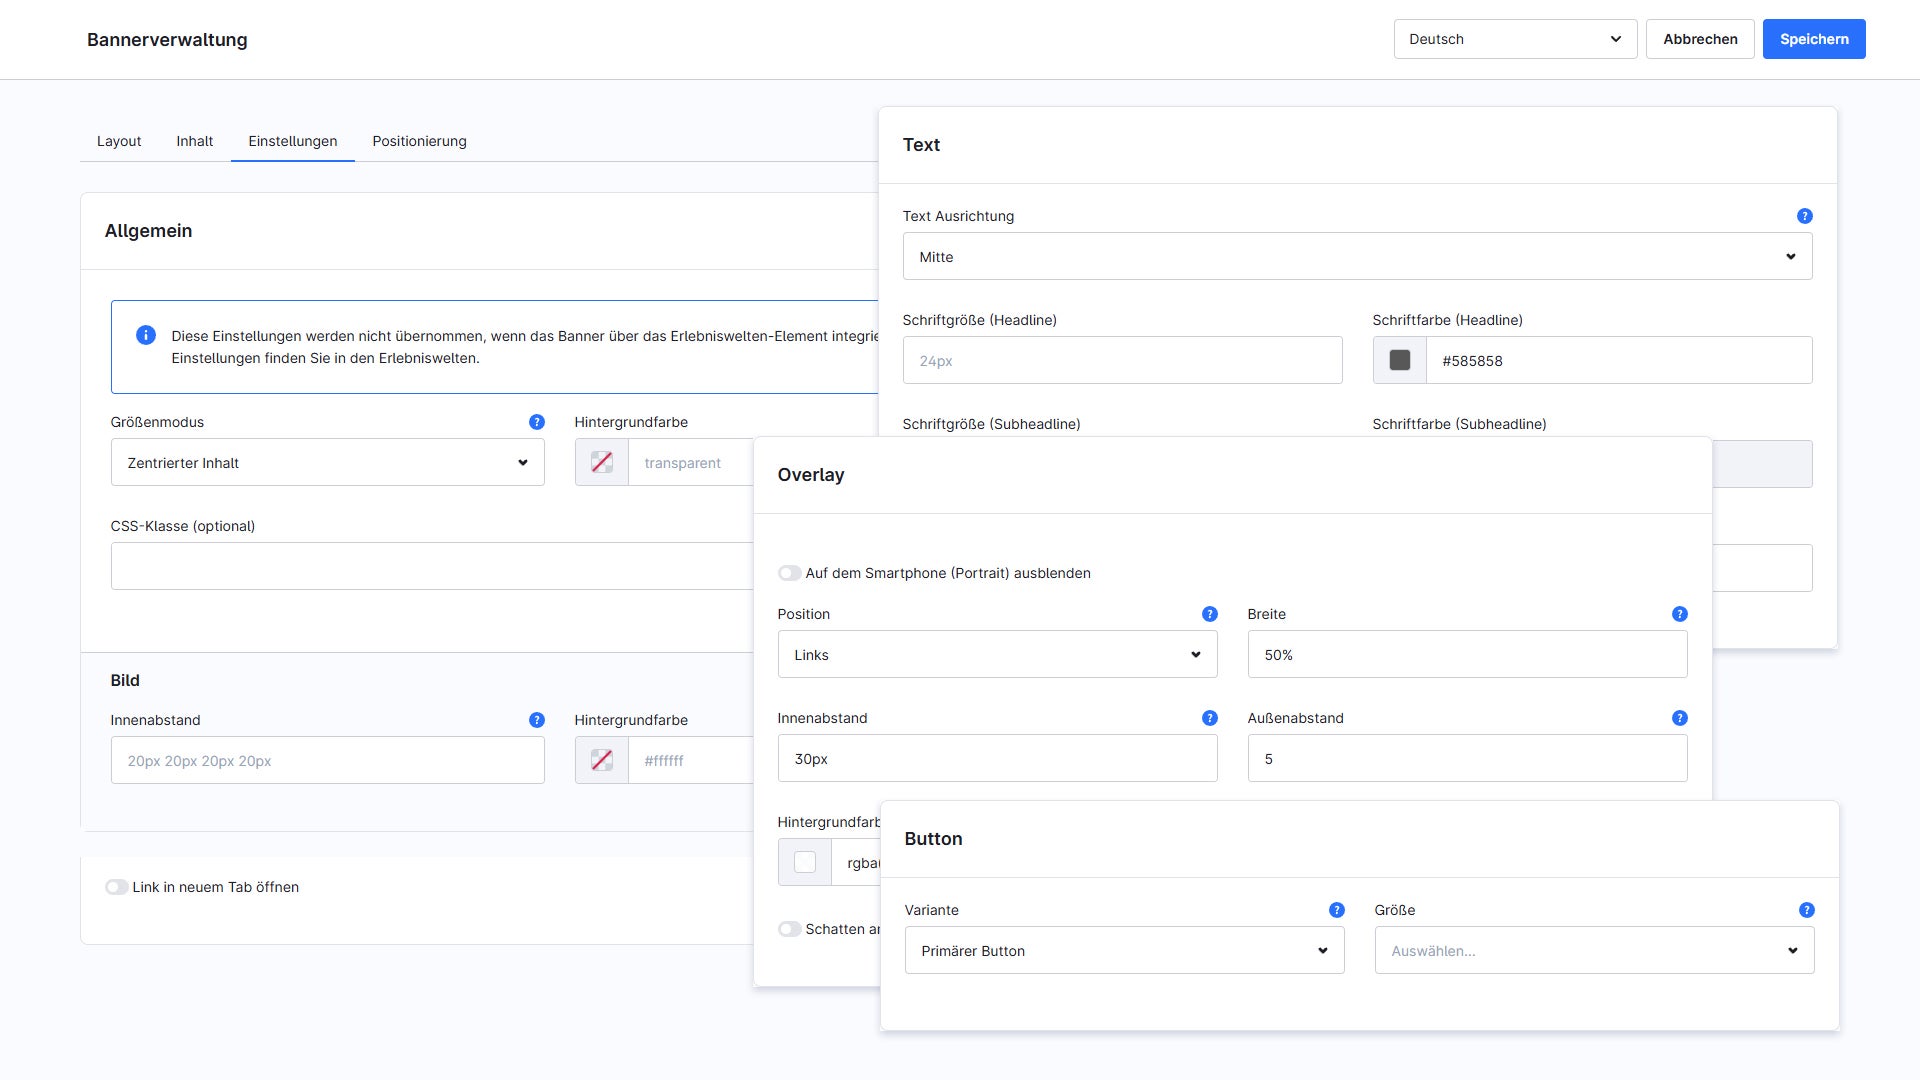This screenshot has height=1080, width=1920.
Task: Click help icon beside Button Variante
Action: tap(1336, 910)
